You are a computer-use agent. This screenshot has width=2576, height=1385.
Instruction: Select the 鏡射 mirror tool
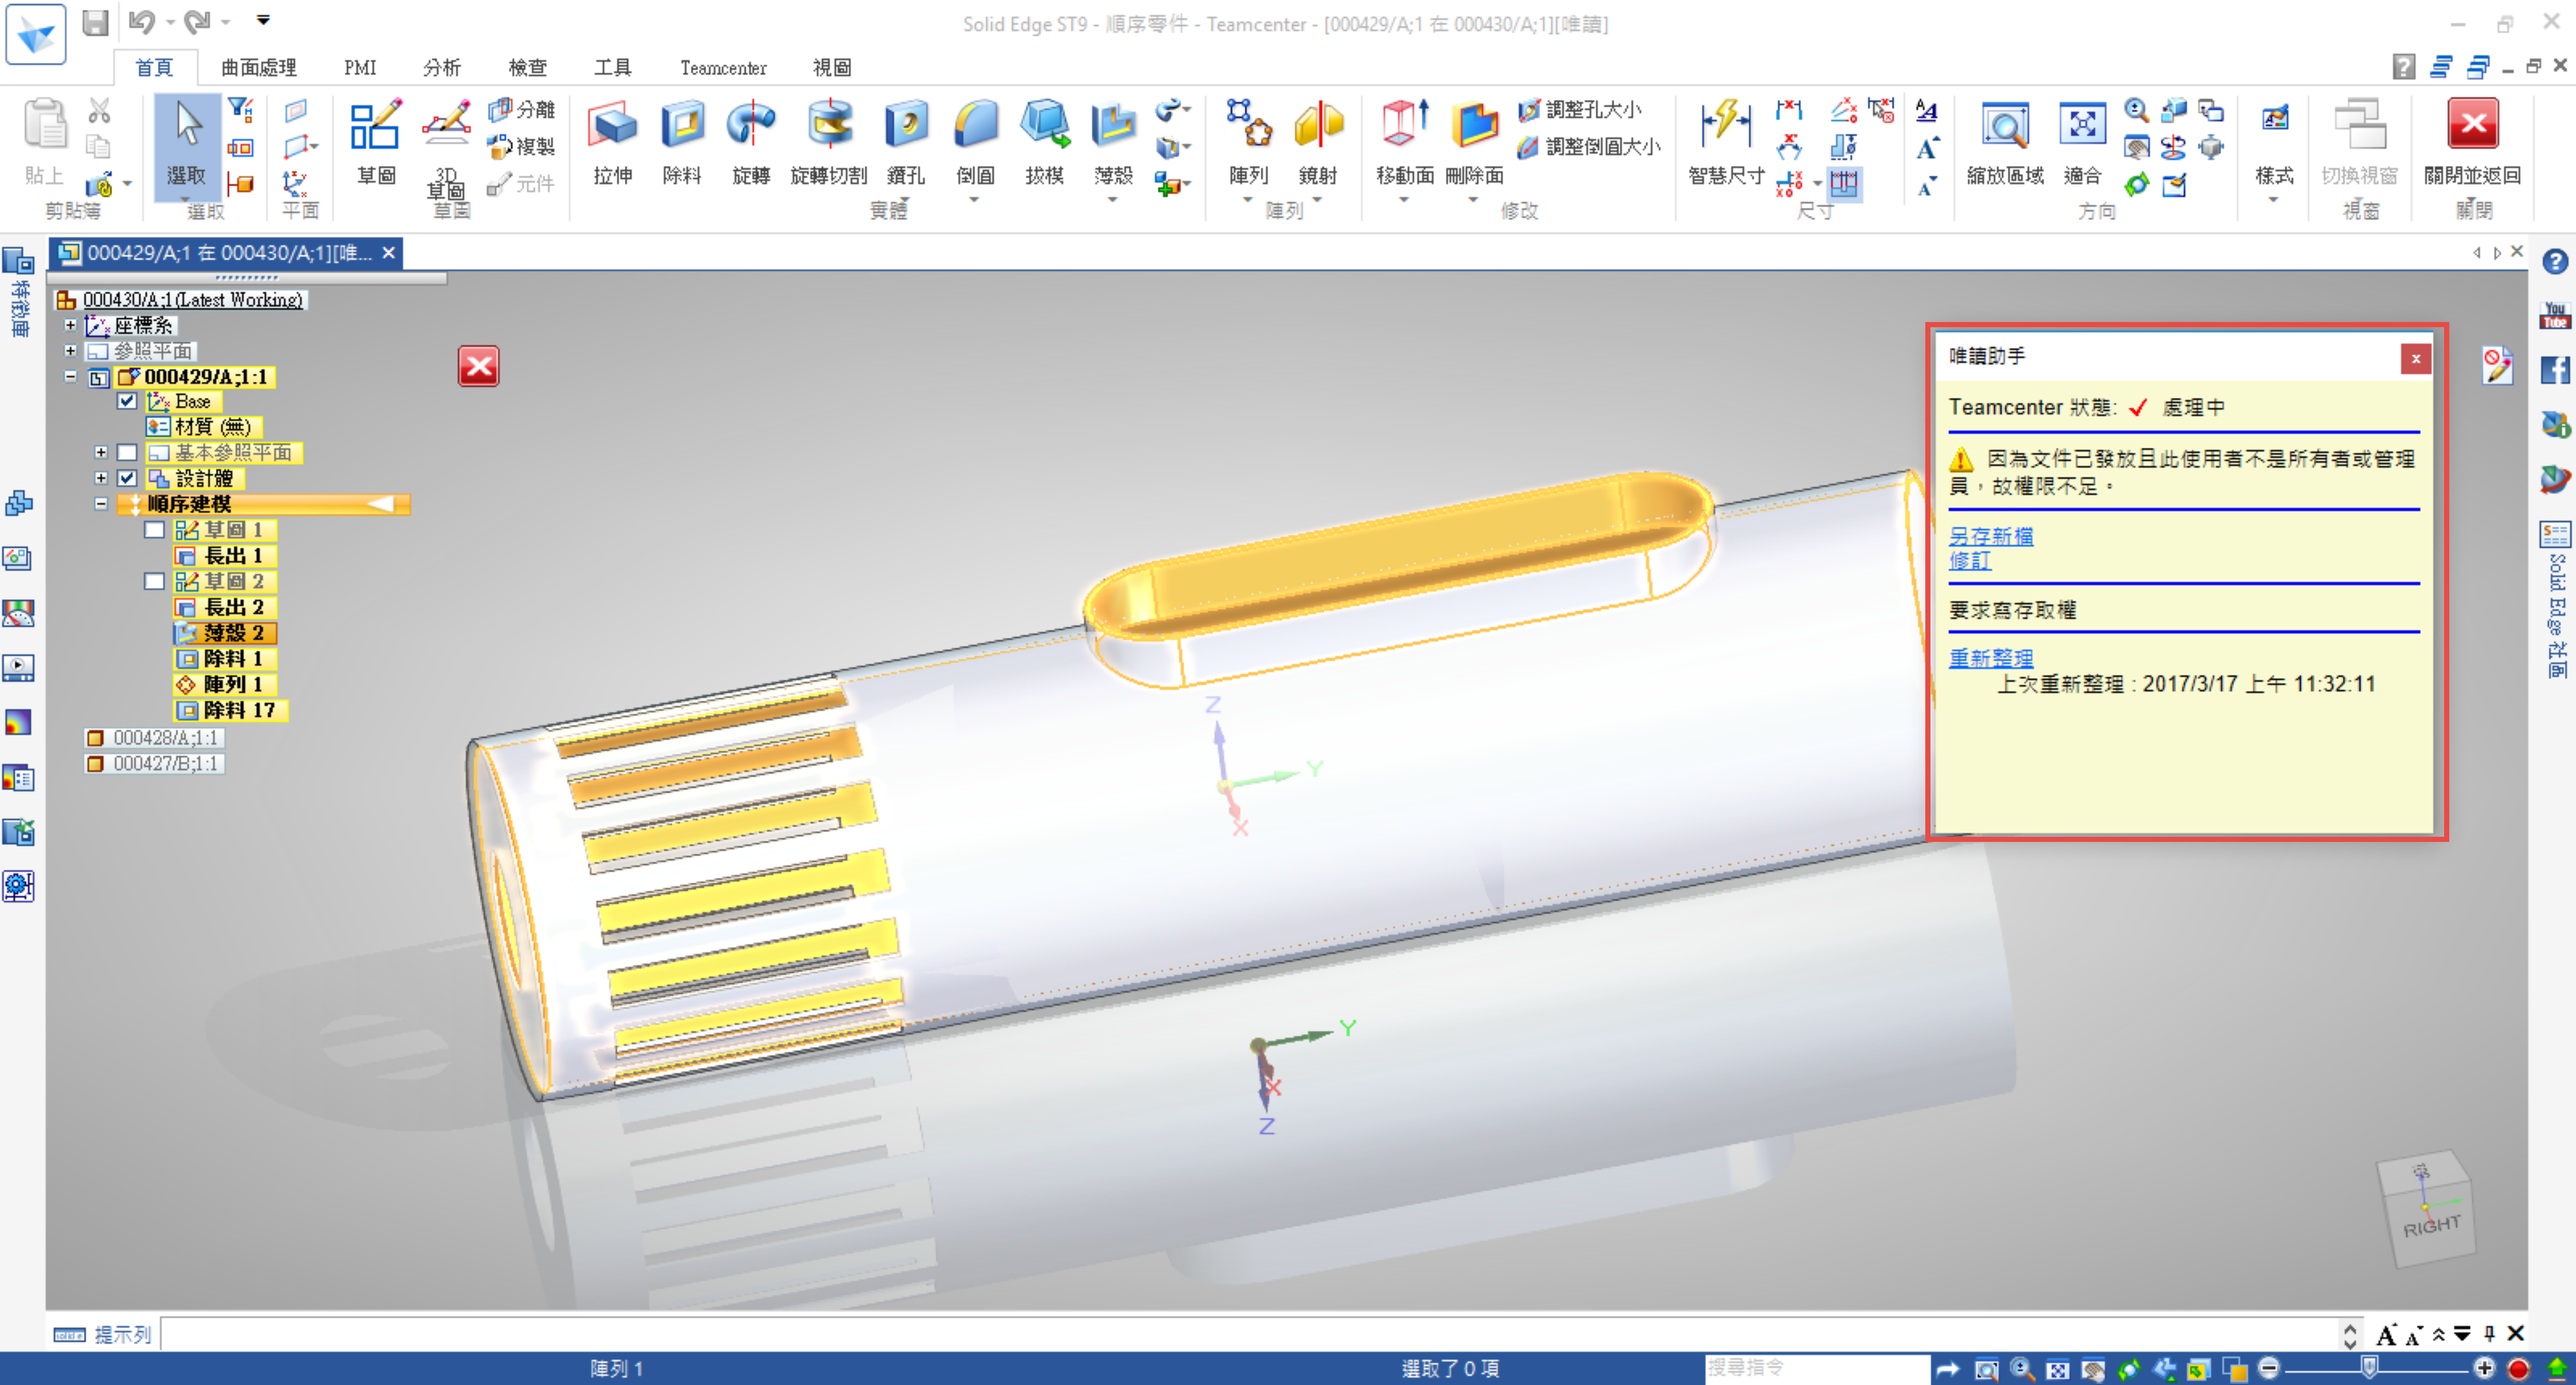pos(1318,142)
